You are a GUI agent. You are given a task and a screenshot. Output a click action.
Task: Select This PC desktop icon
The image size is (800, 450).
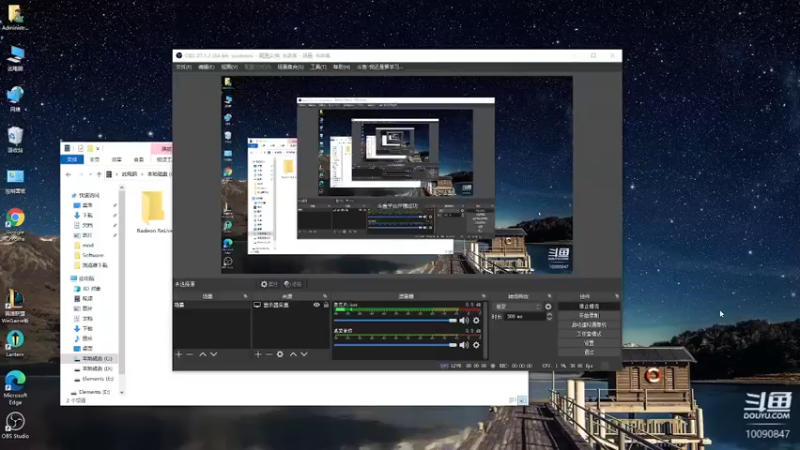point(15,58)
